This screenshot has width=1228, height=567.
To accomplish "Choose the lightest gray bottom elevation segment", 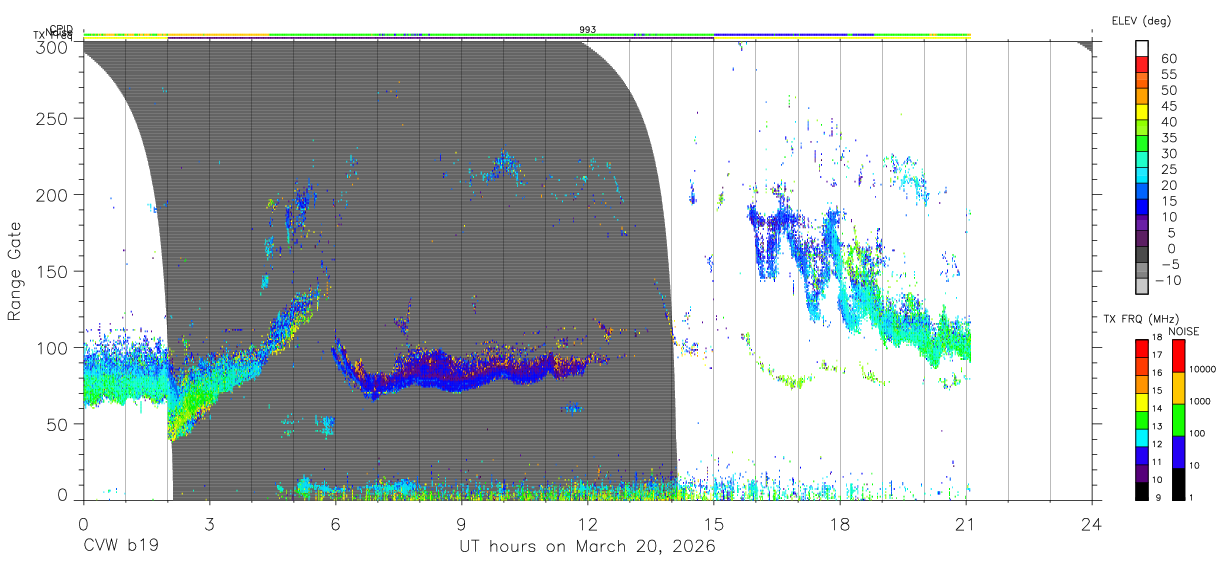I will (1143, 288).
